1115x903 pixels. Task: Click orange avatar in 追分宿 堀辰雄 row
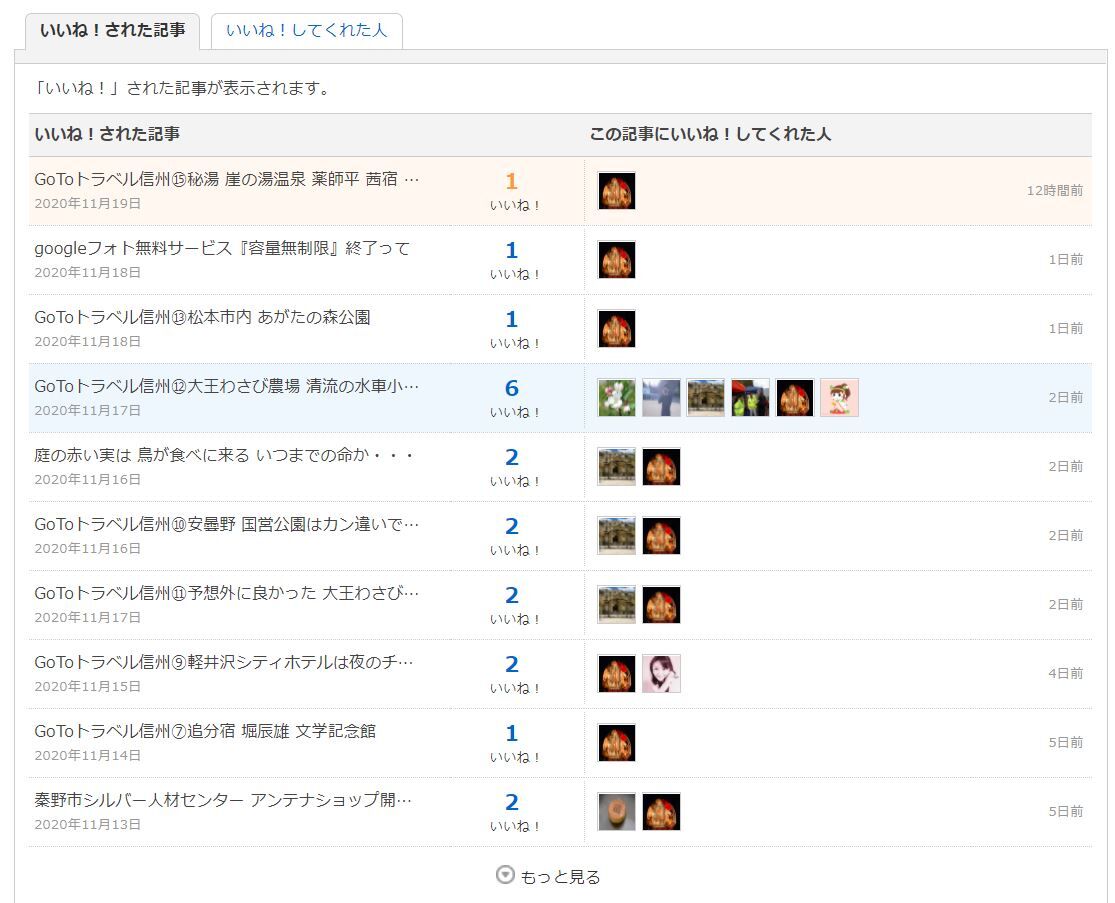[617, 742]
